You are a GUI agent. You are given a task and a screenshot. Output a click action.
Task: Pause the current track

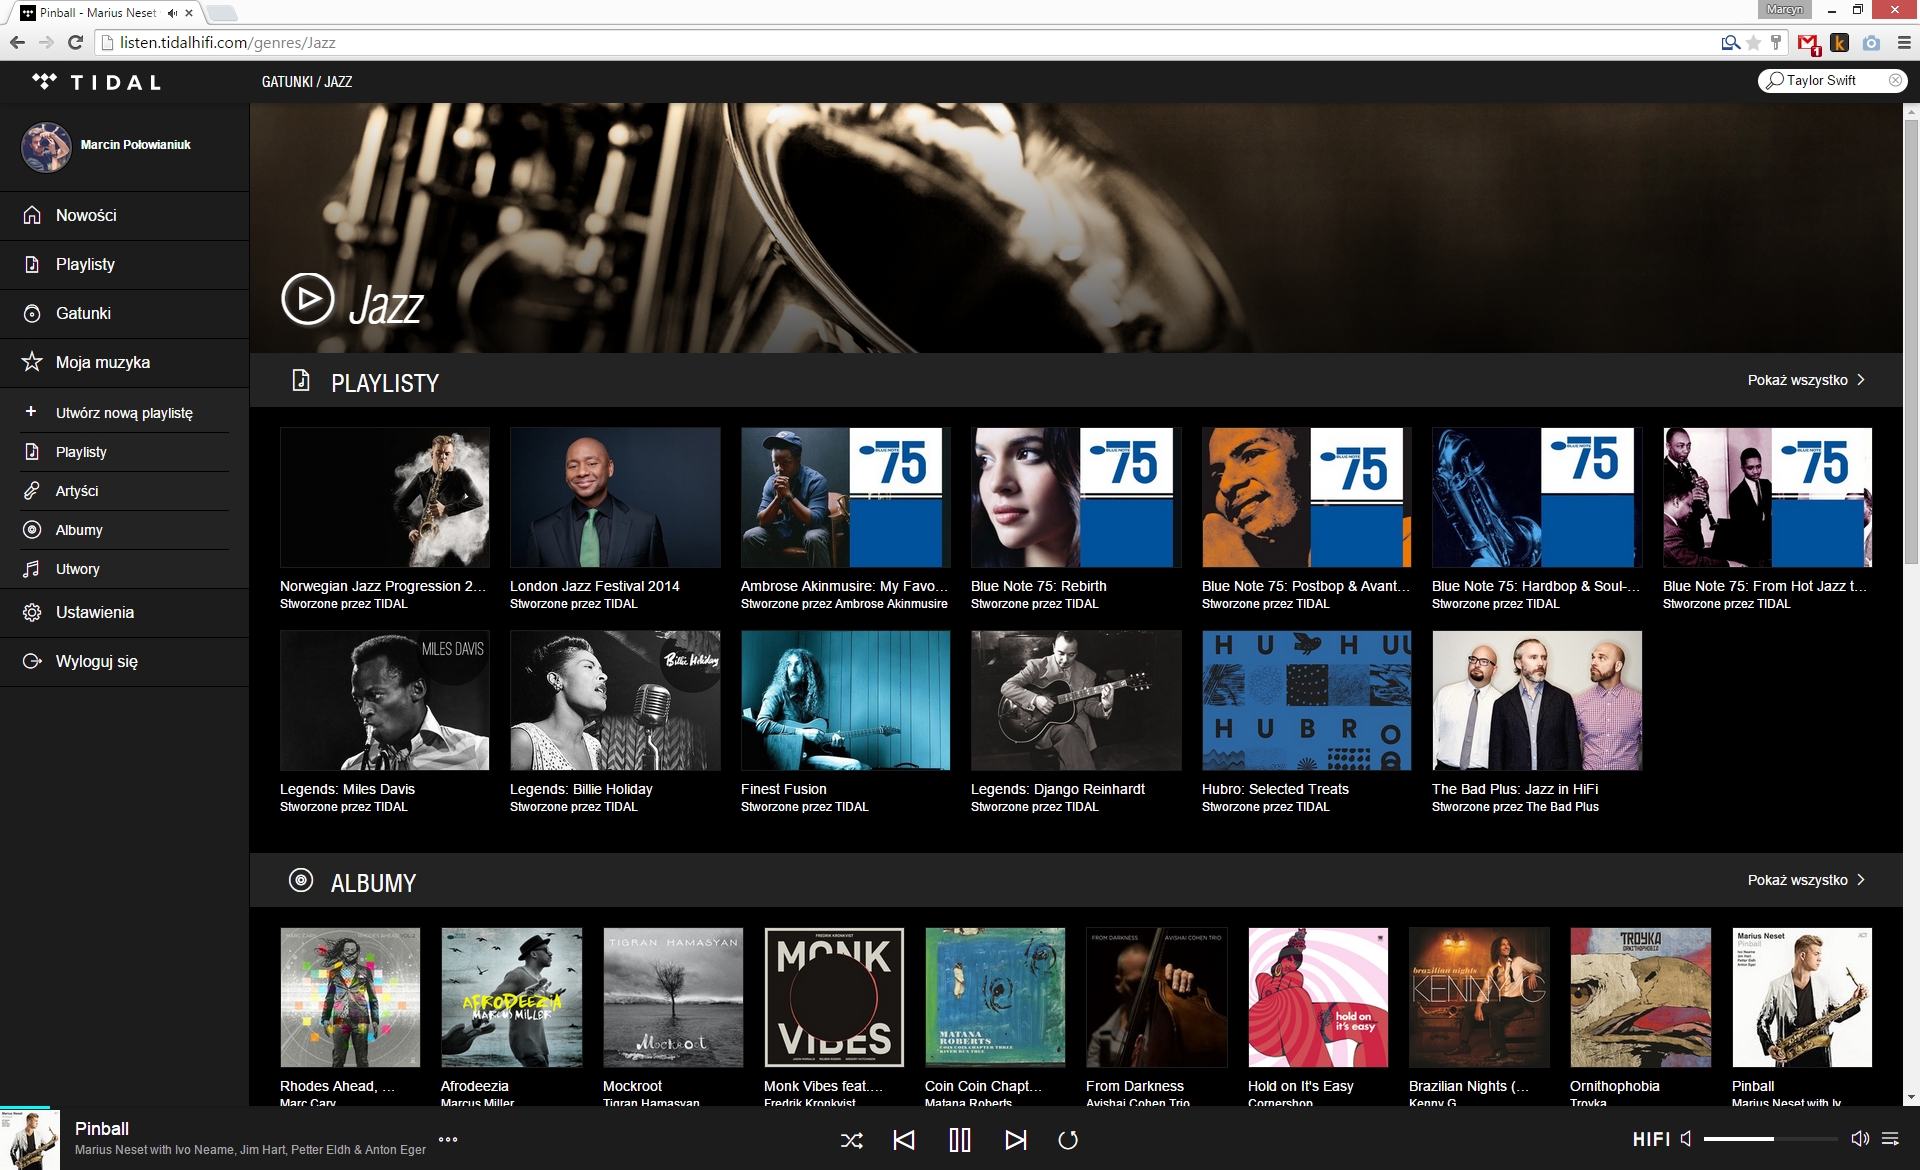pyautogui.click(x=959, y=1140)
